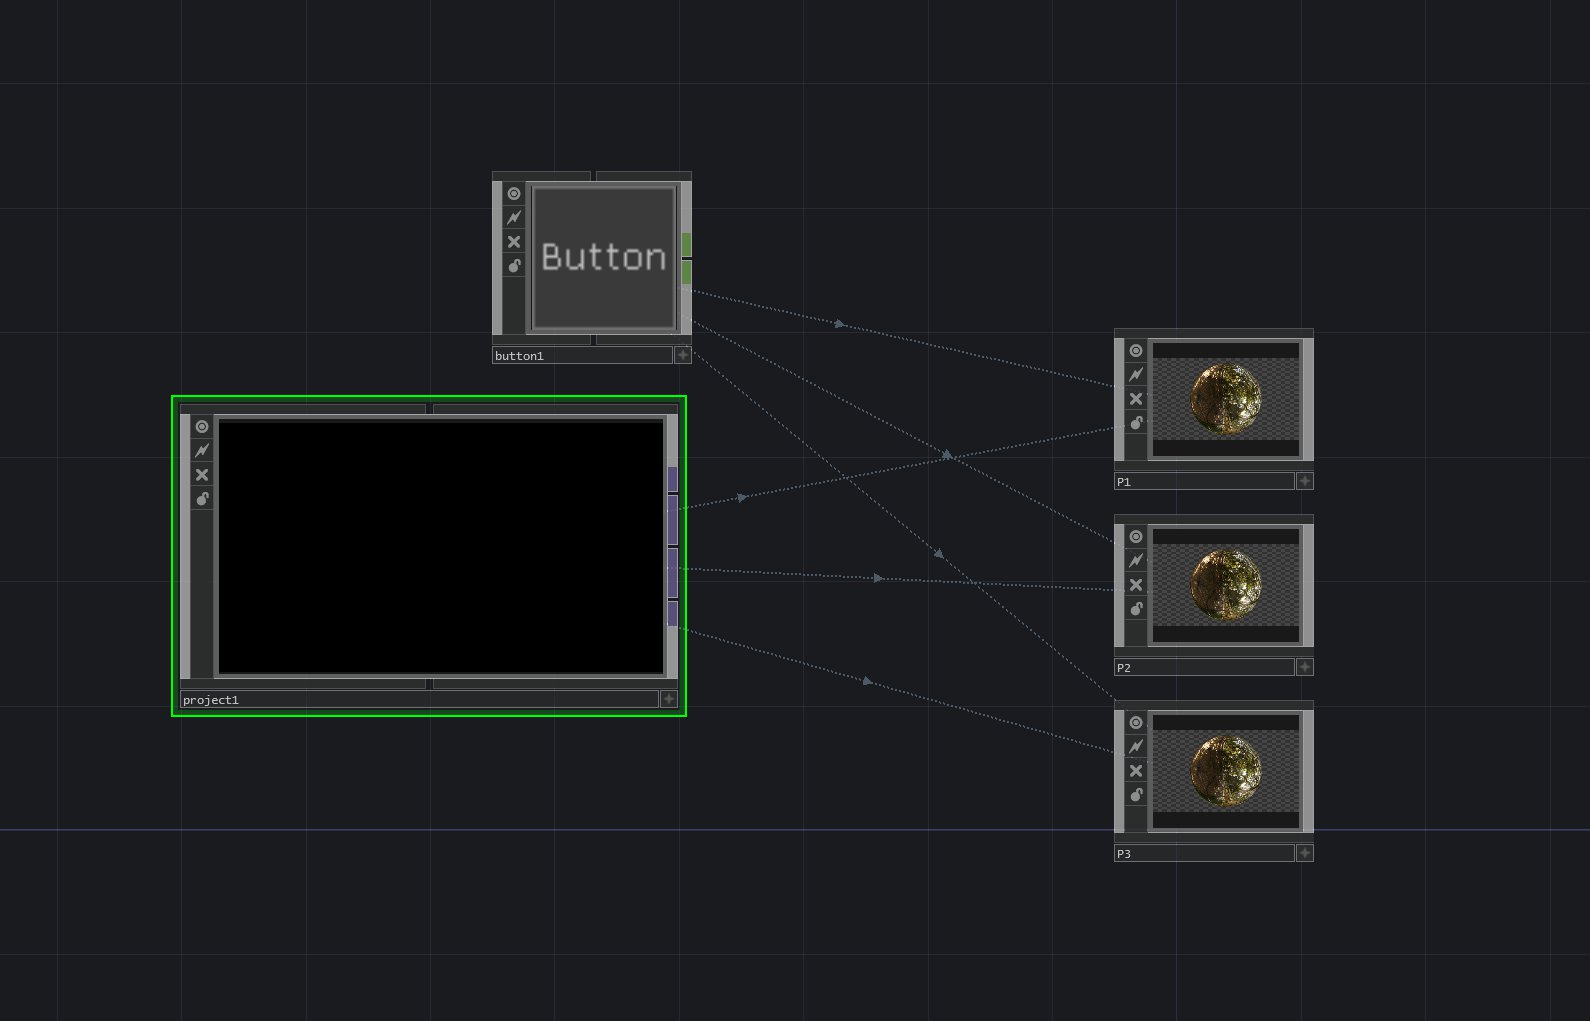Click the project1 node name label
Viewport: 1590px width, 1021px height.
(418, 700)
